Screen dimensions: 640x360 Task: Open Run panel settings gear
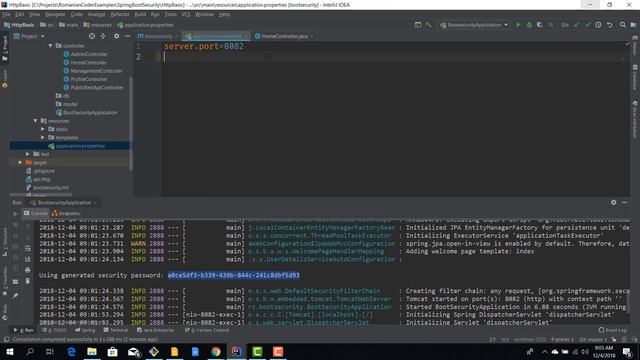click(x=613, y=202)
